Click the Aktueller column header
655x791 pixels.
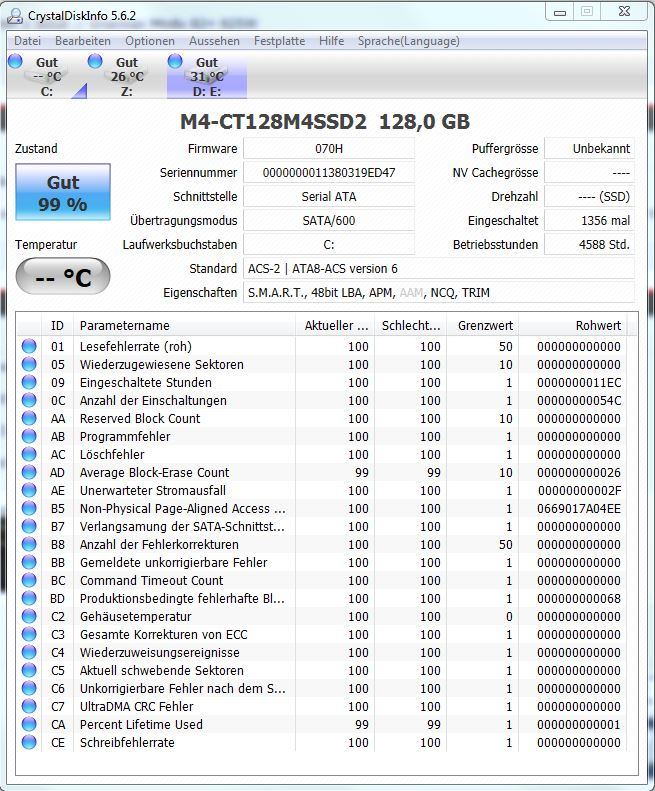click(x=334, y=325)
